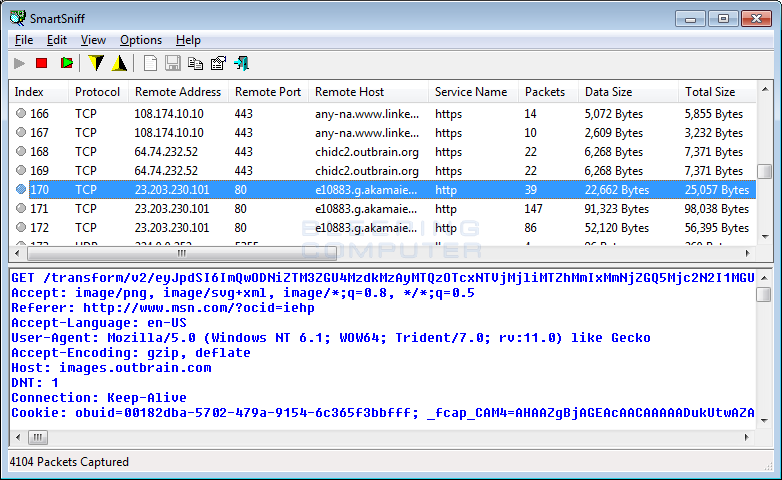
Task: Click status circle icon of row 170
Action: [x=20, y=189]
